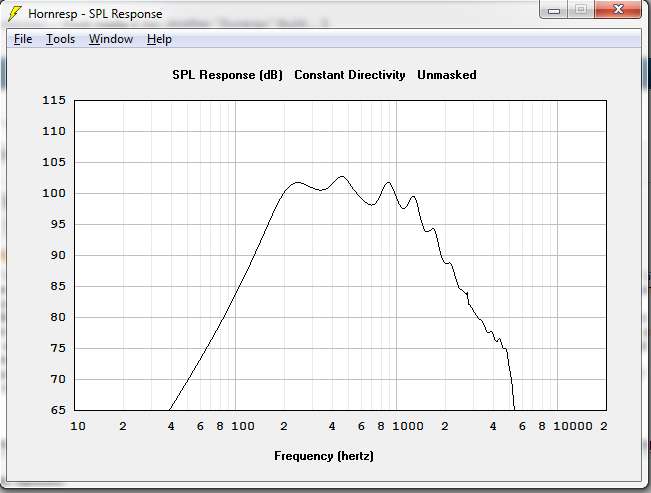
Task: Click the 70 value on the dB axis
Action: (x=58, y=379)
